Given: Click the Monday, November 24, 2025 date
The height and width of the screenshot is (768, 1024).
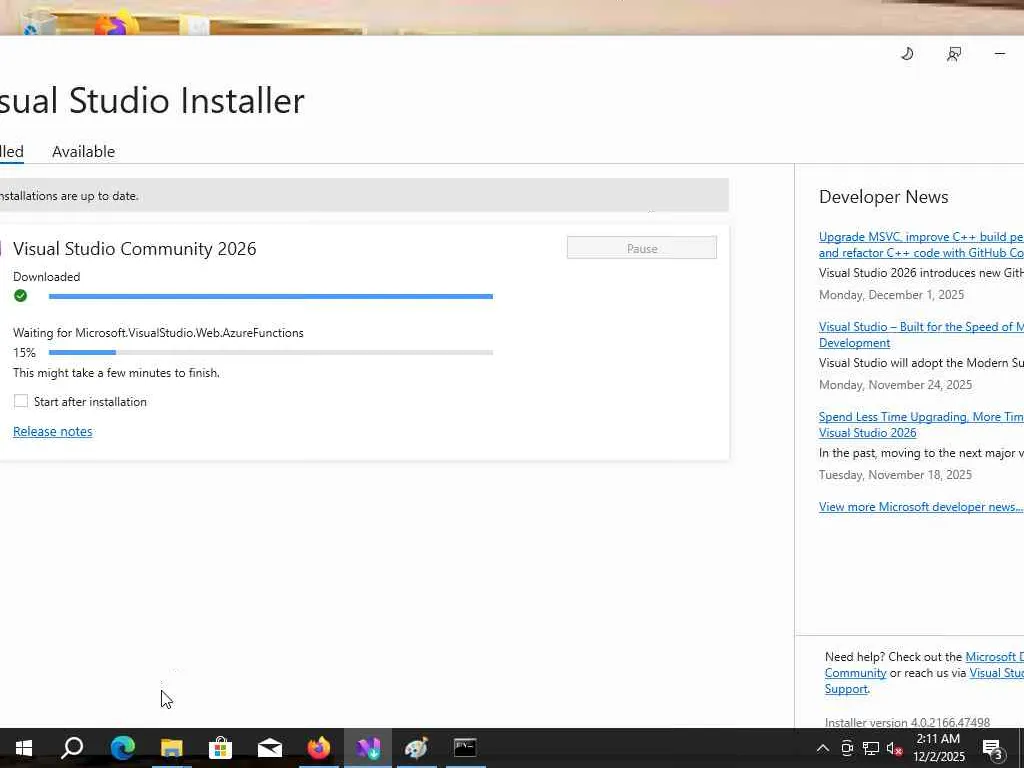Looking at the screenshot, I should (895, 385).
